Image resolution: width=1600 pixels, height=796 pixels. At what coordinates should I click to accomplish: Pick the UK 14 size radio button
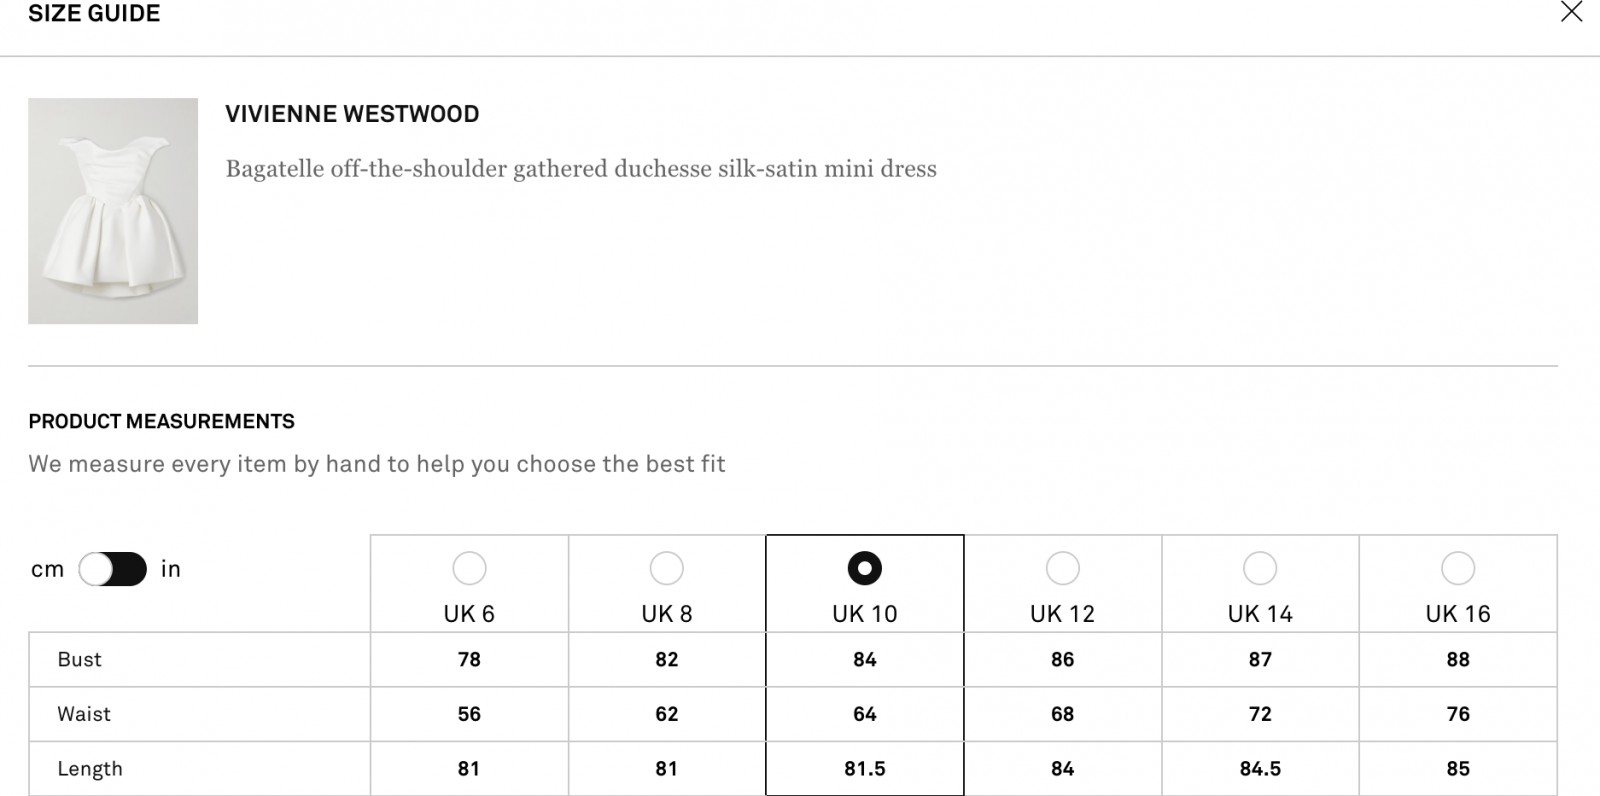1260,568
